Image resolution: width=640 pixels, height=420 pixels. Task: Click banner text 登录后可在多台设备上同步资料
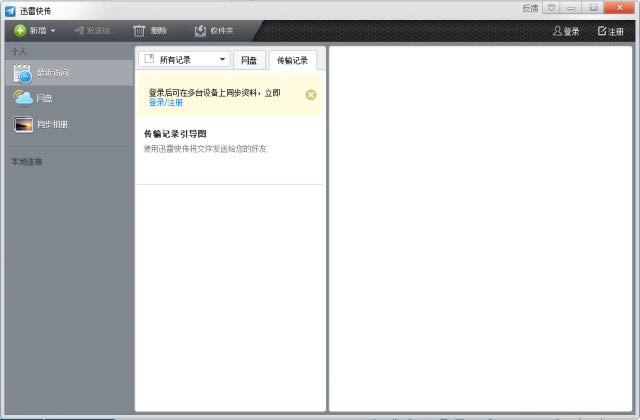click(202, 93)
